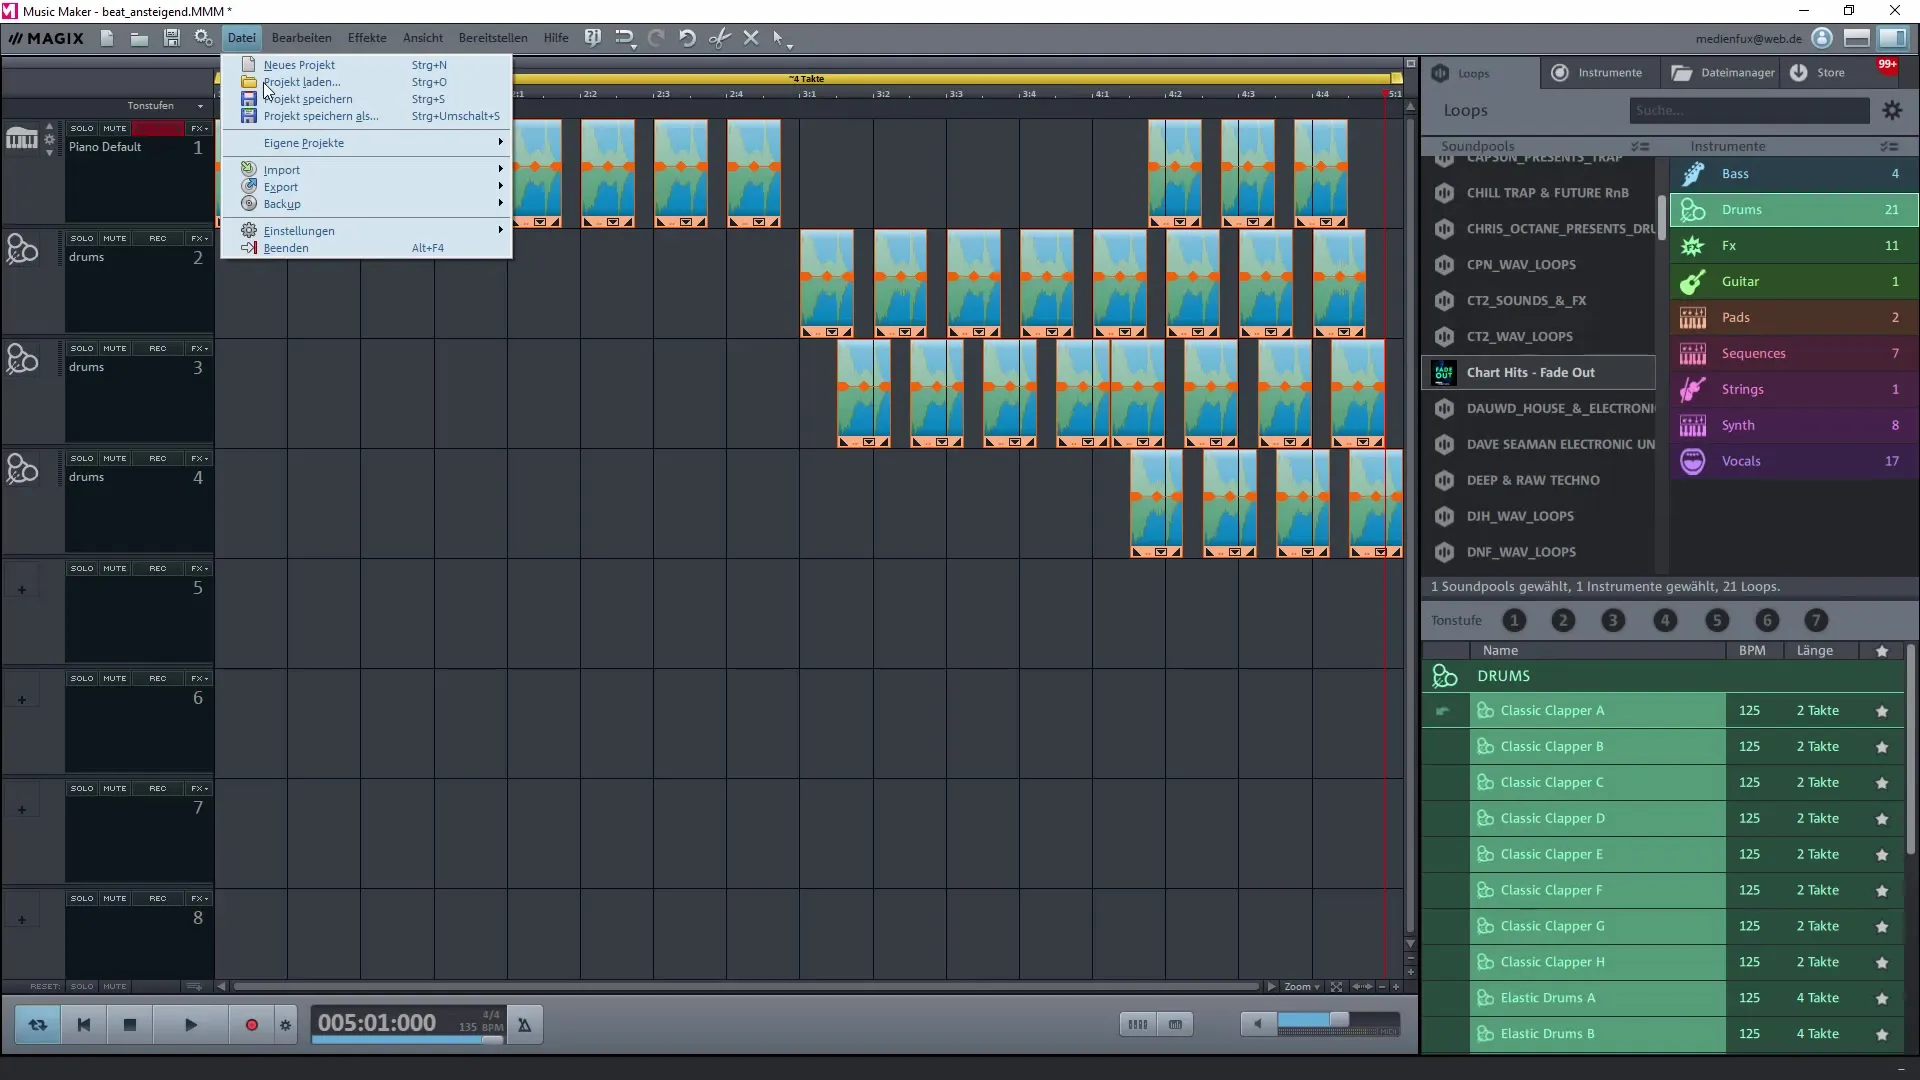The height and width of the screenshot is (1080, 1920).
Task: Choose Neues Projekt from Datei menu
Action: [x=366, y=65]
